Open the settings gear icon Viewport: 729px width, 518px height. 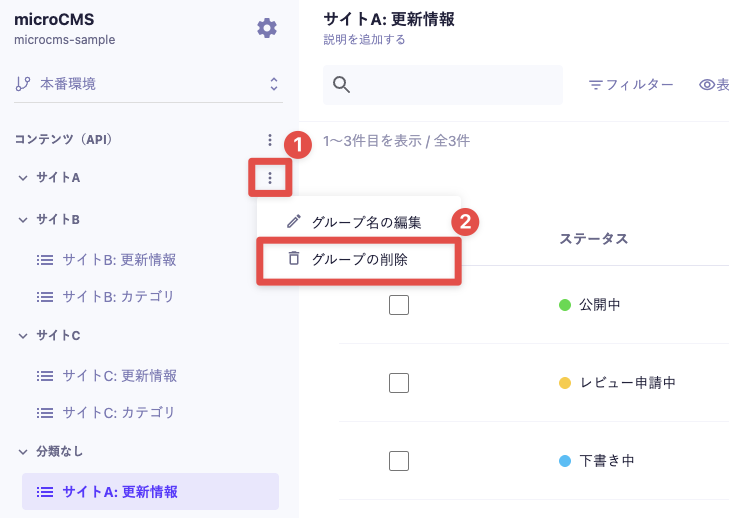tap(267, 28)
